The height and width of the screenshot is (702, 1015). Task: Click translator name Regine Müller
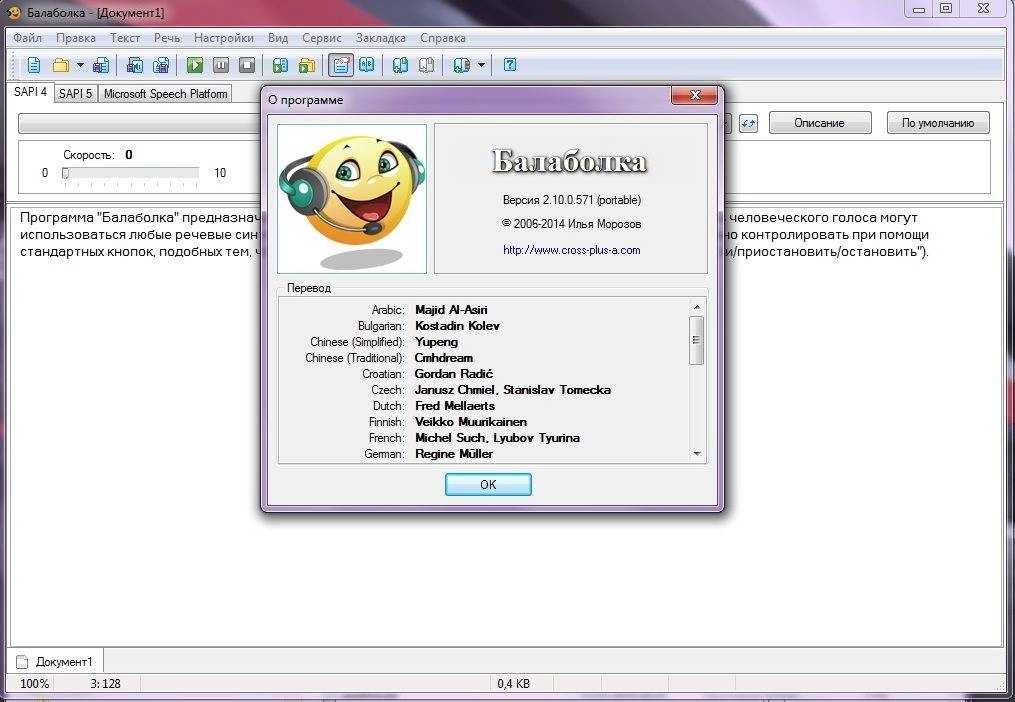[x=454, y=454]
